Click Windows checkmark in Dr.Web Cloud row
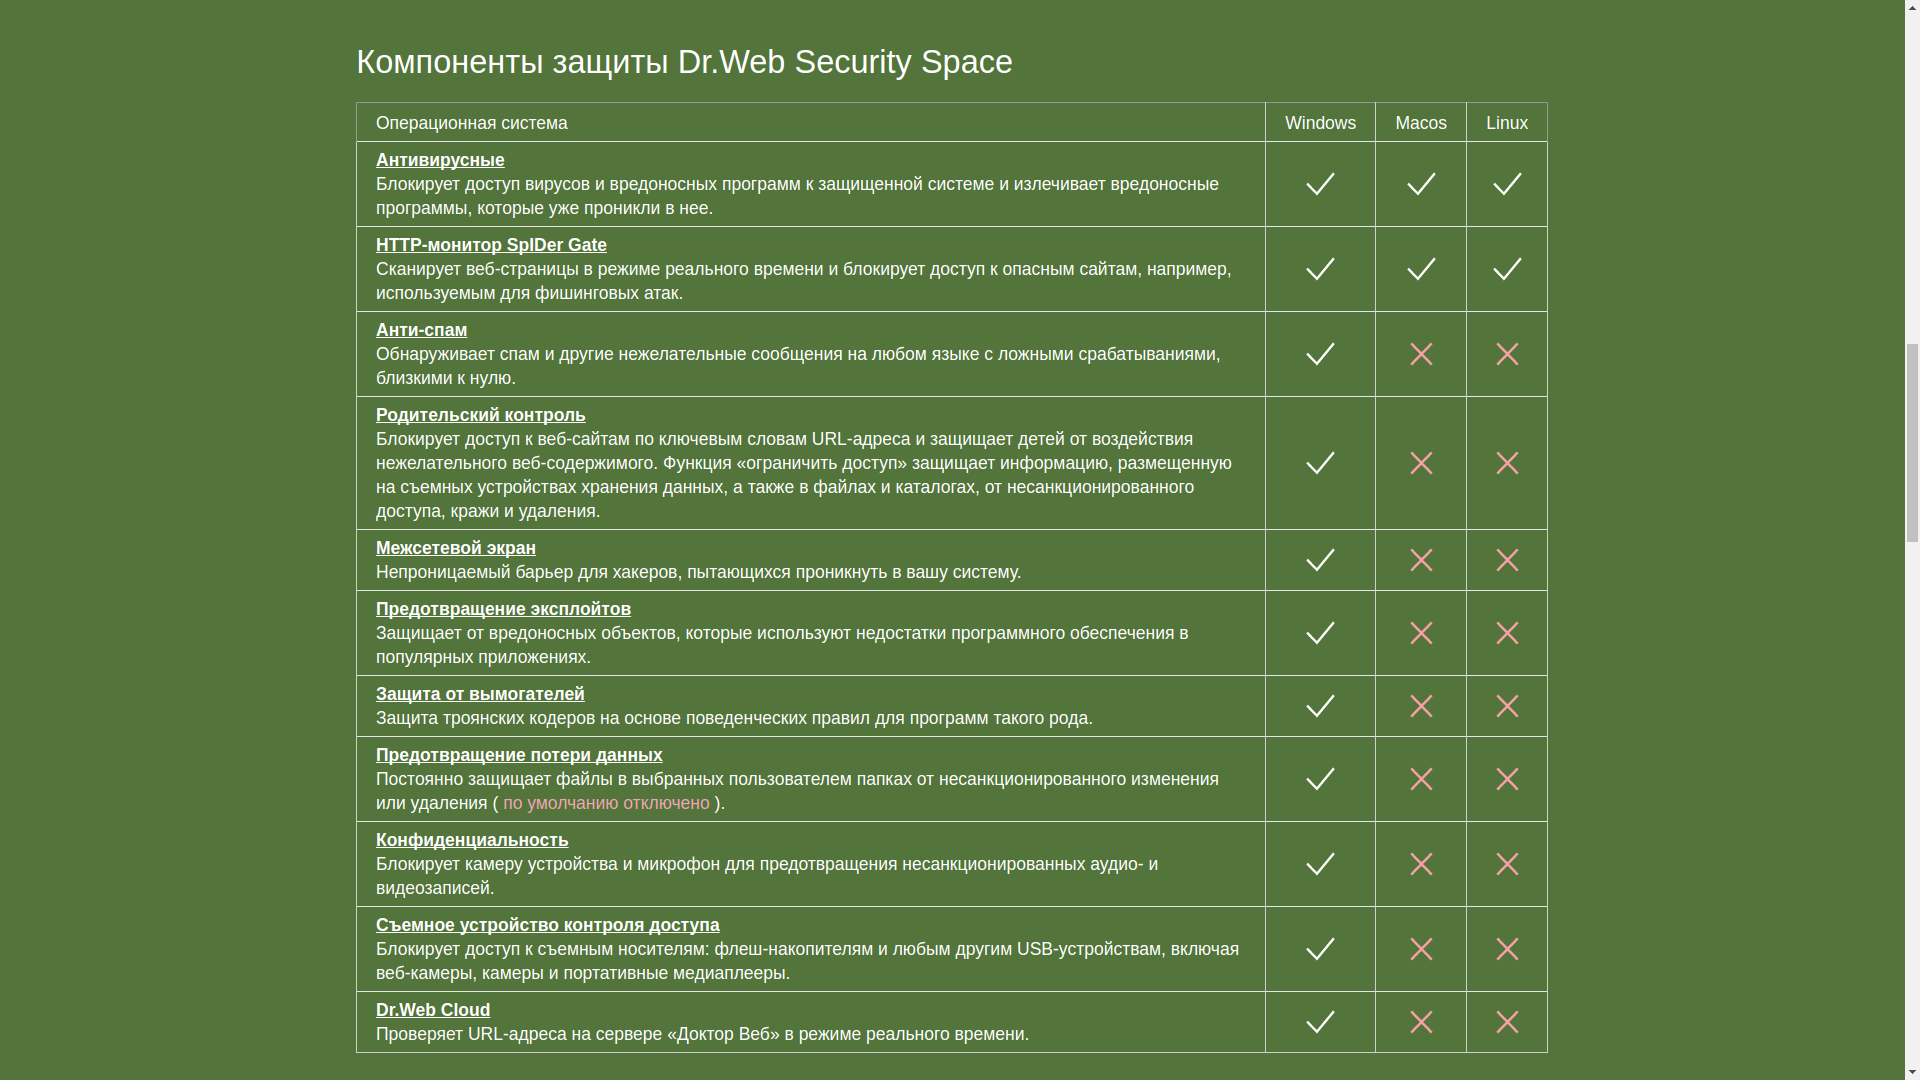The height and width of the screenshot is (1080, 1920). click(x=1320, y=1022)
